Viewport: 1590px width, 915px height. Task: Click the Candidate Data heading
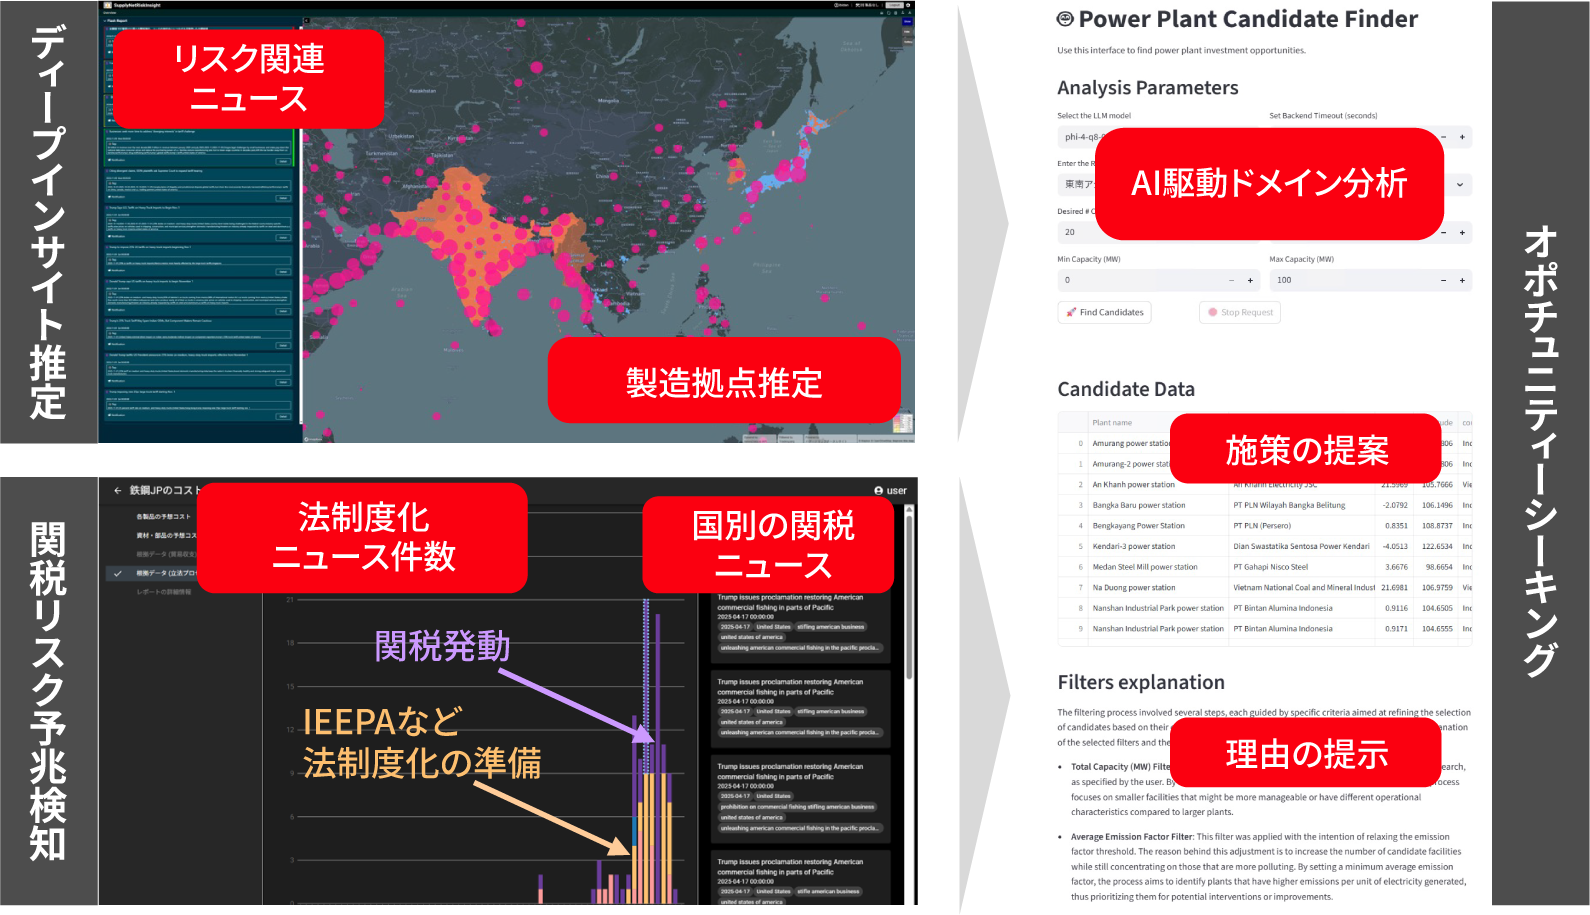click(1126, 389)
